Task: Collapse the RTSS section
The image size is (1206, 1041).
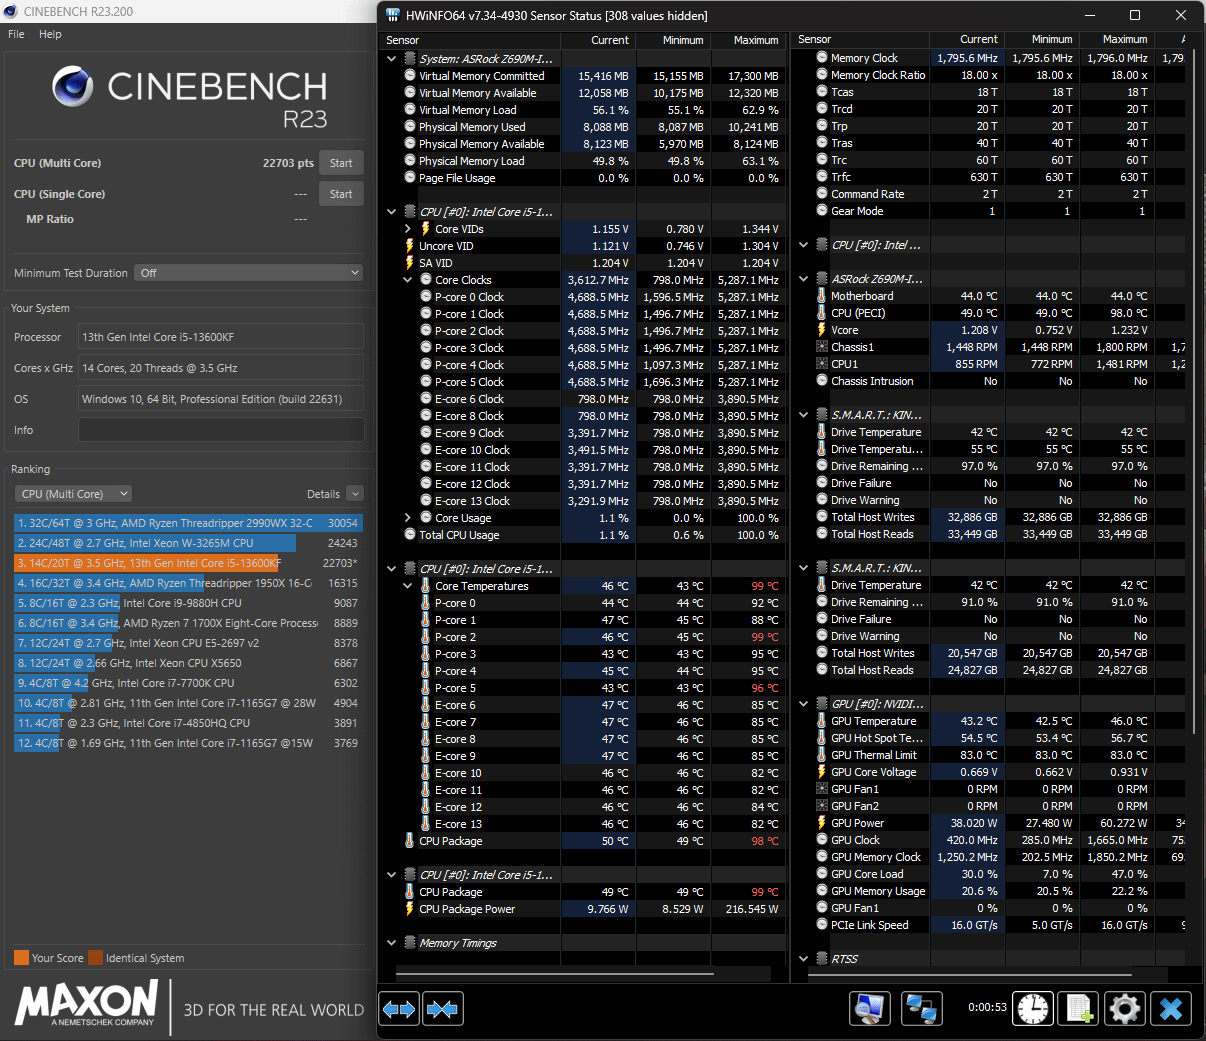Action: (x=804, y=959)
